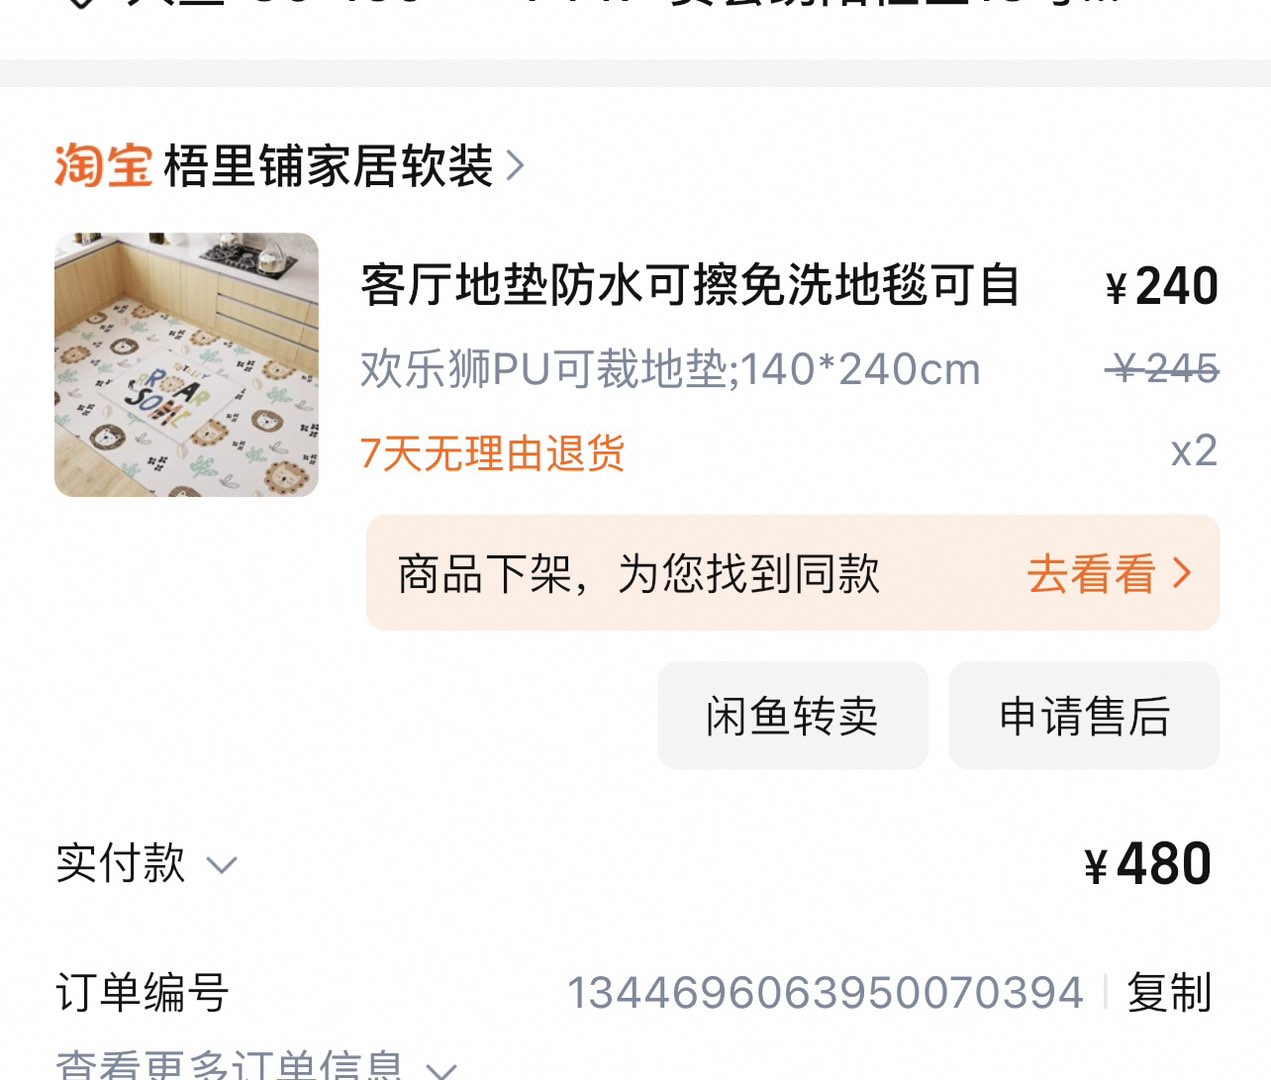Tap the ¥480 total paid amount
This screenshot has height=1080, width=1271.
pyautogui.click(x=1148, y=864)
